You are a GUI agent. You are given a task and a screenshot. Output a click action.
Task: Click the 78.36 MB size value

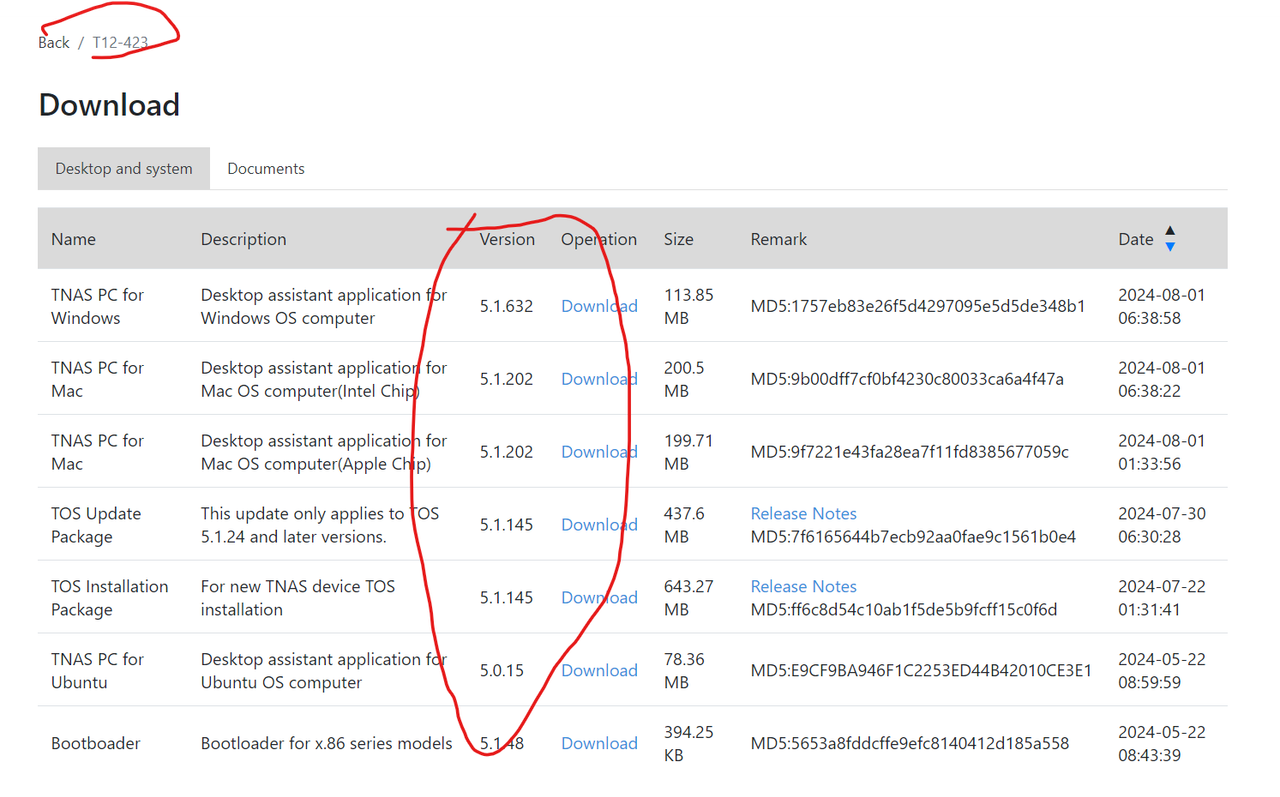click(x=684, y=671)
